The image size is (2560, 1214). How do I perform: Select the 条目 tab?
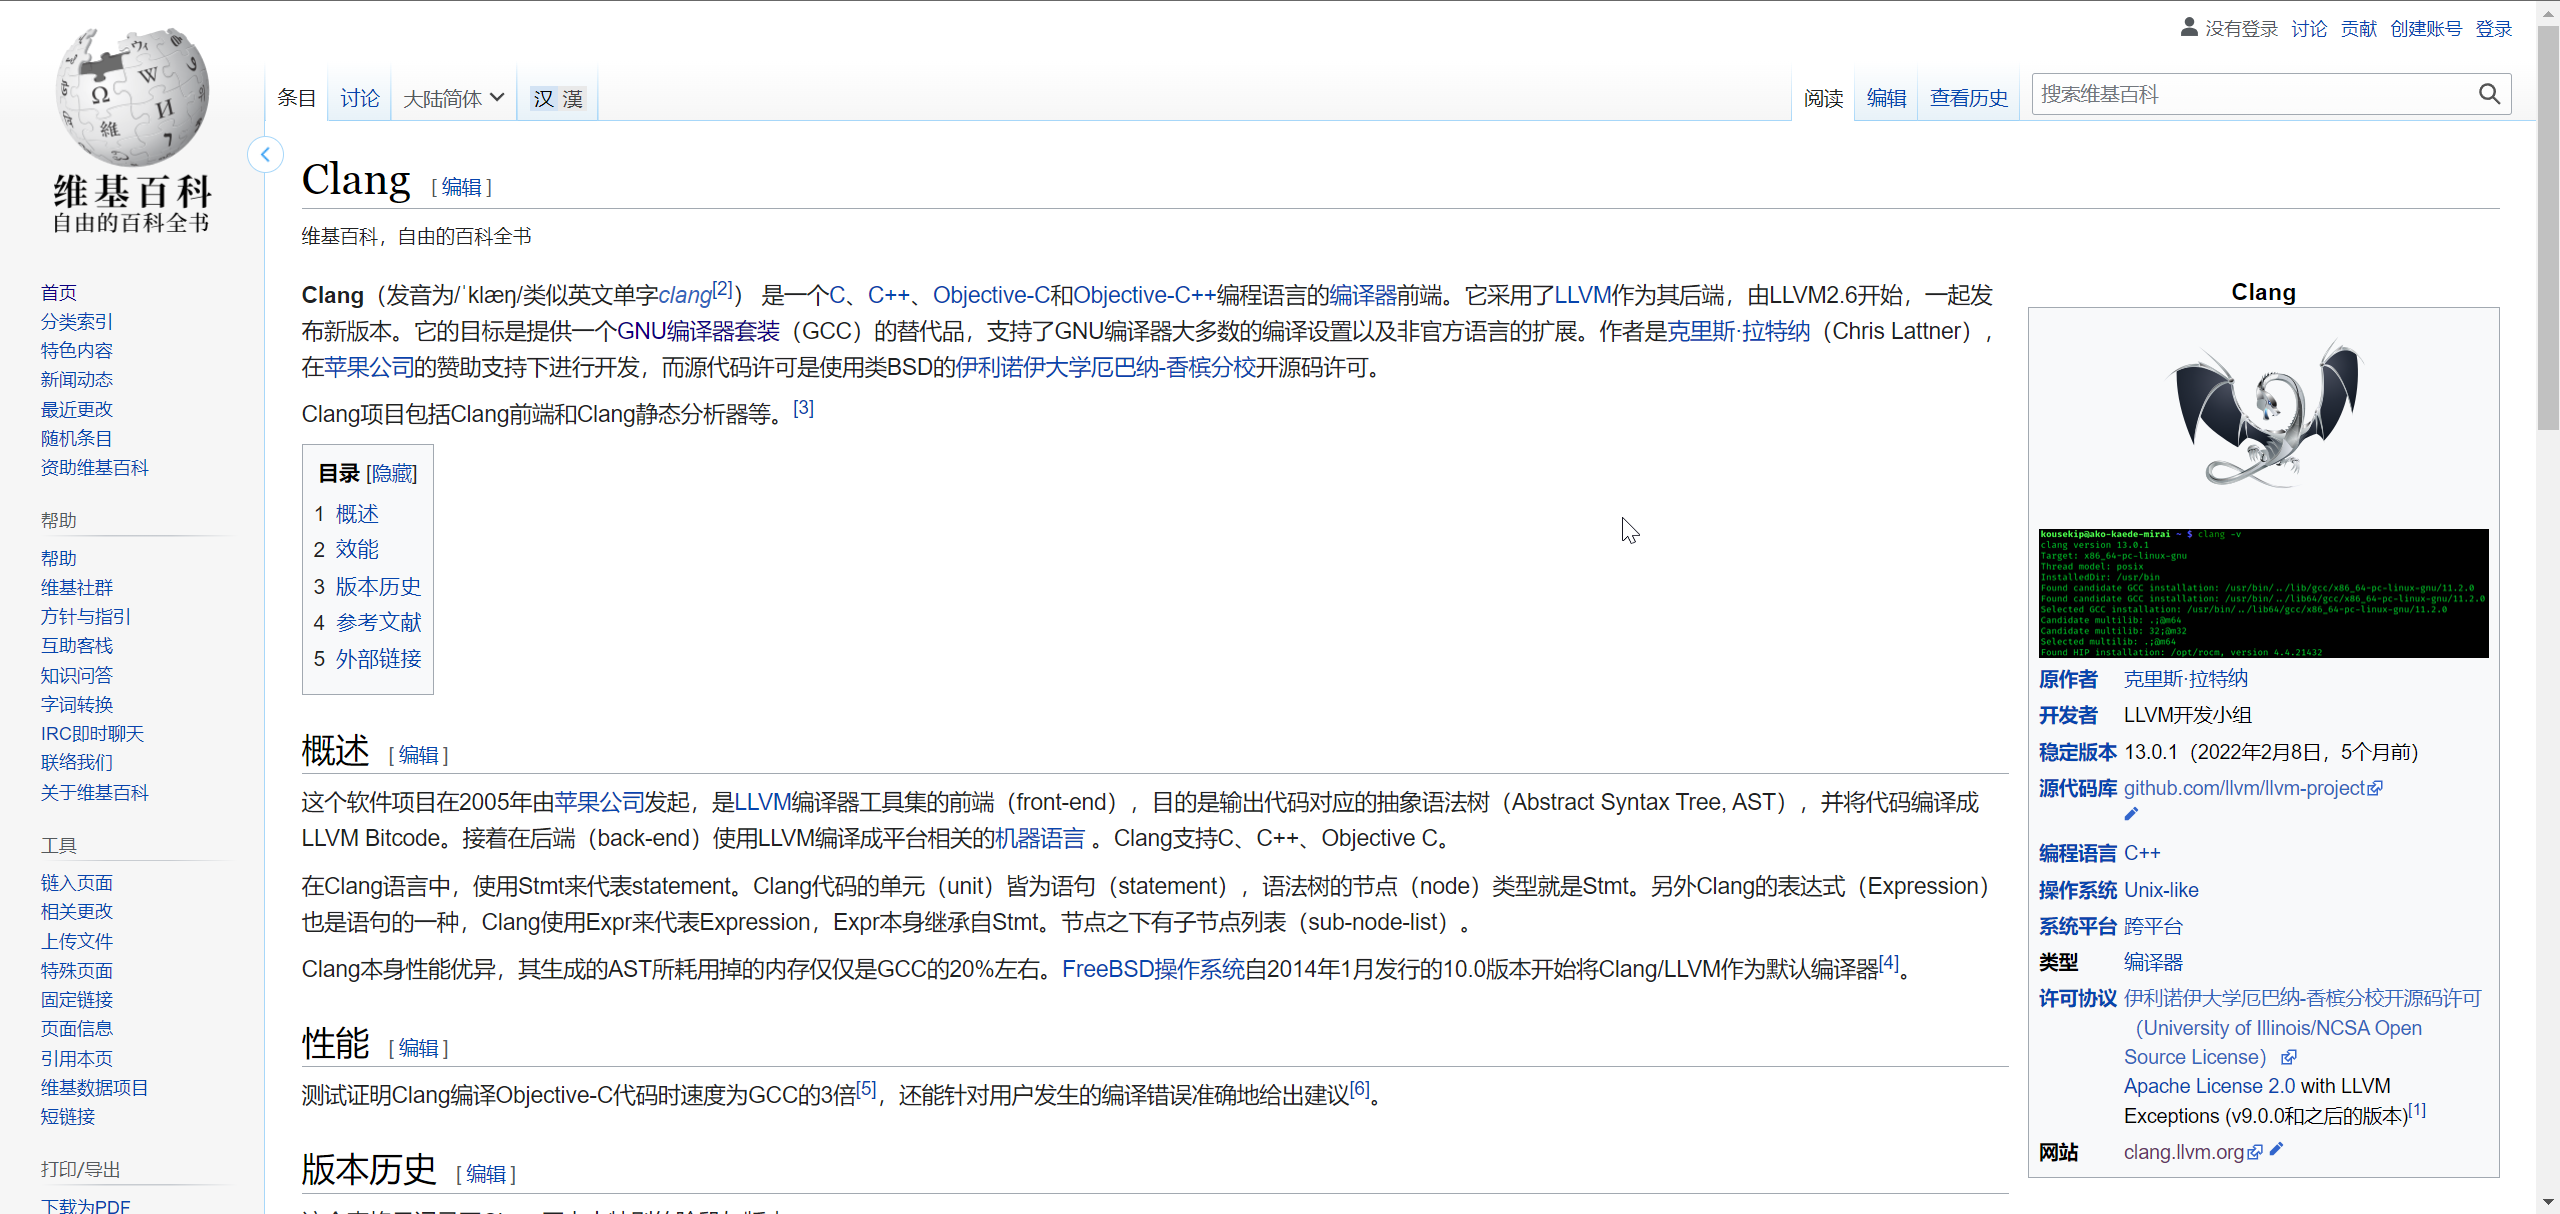point(296,98)
